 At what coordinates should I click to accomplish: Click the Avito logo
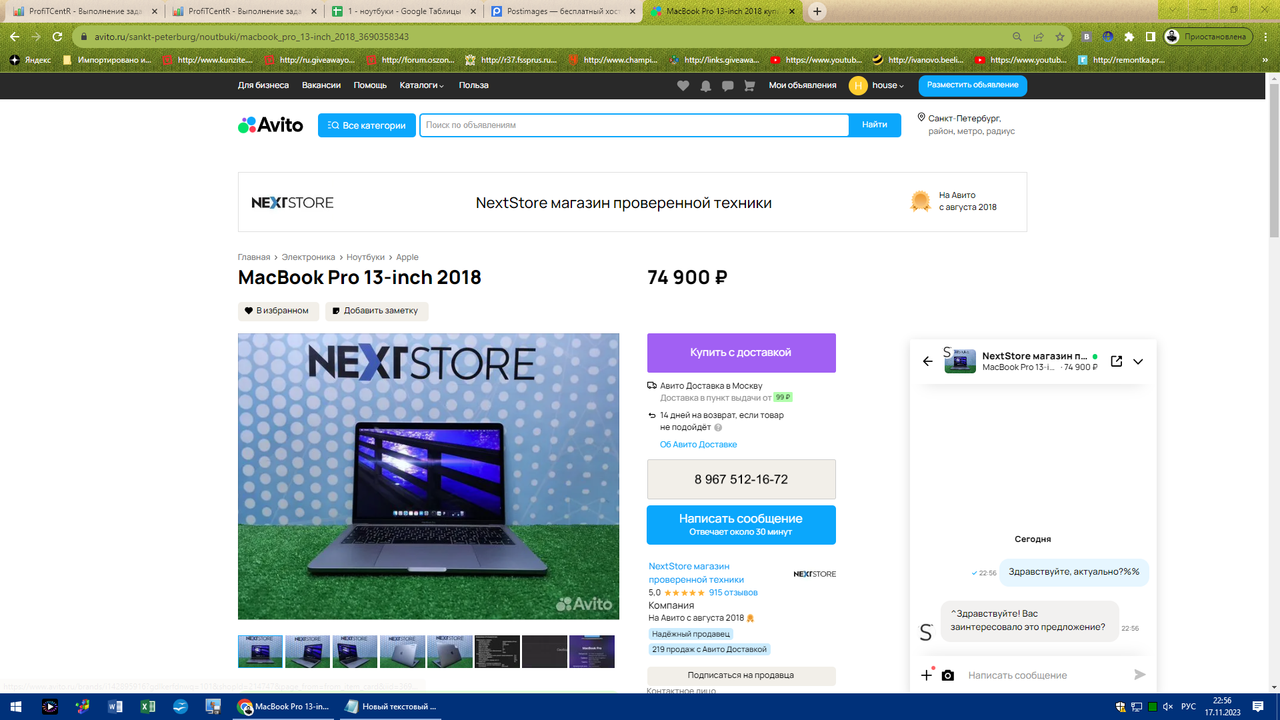pyautogui.click(x=270, y=124)
